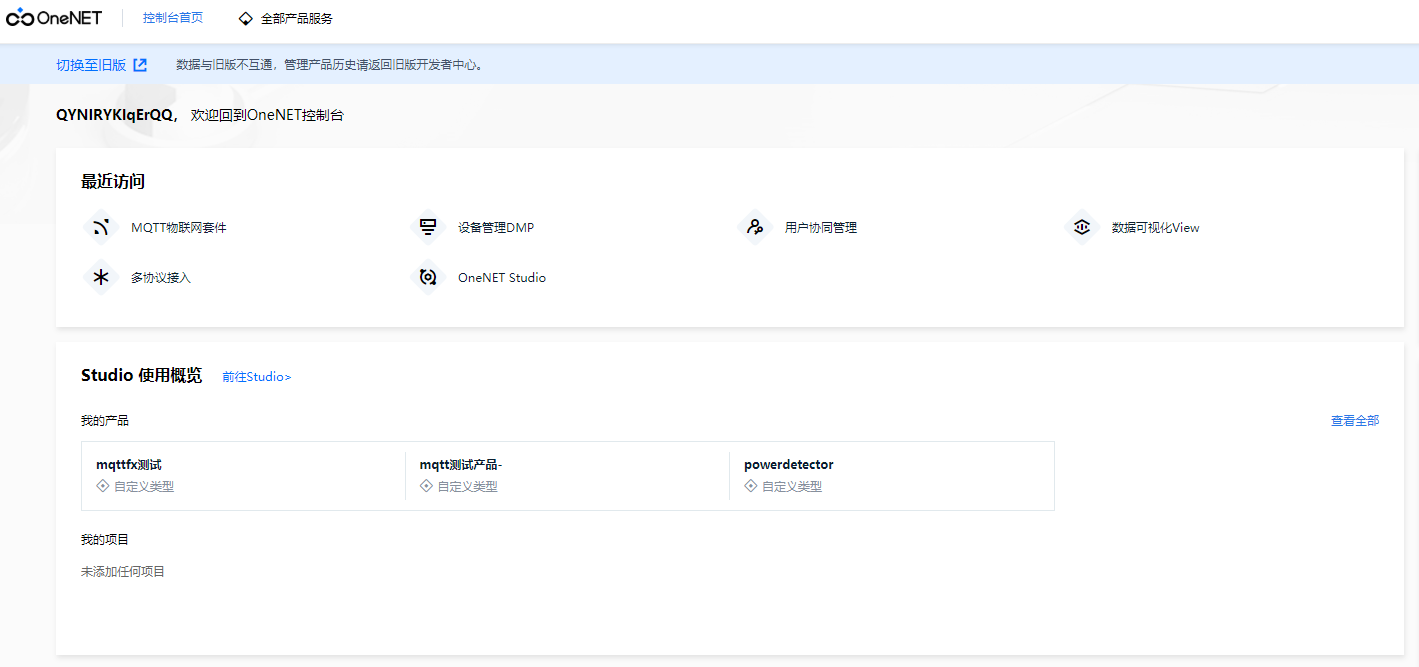Open 多协议接入 entry

161,277
